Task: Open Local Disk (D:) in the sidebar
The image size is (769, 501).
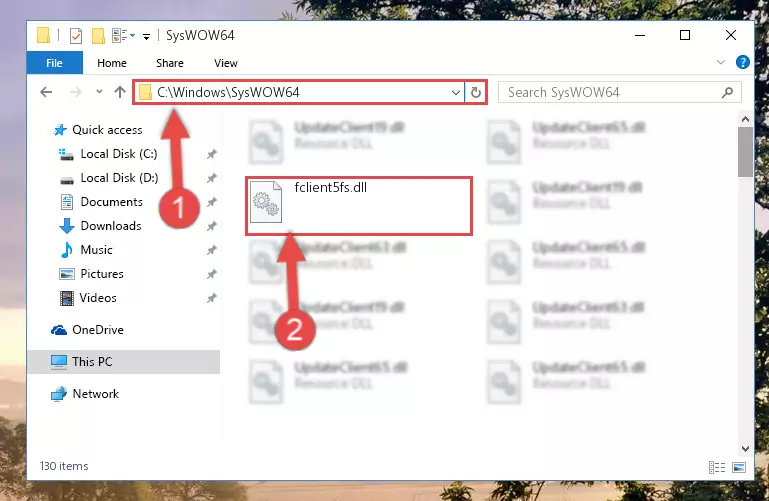Action: pos(119,178)
